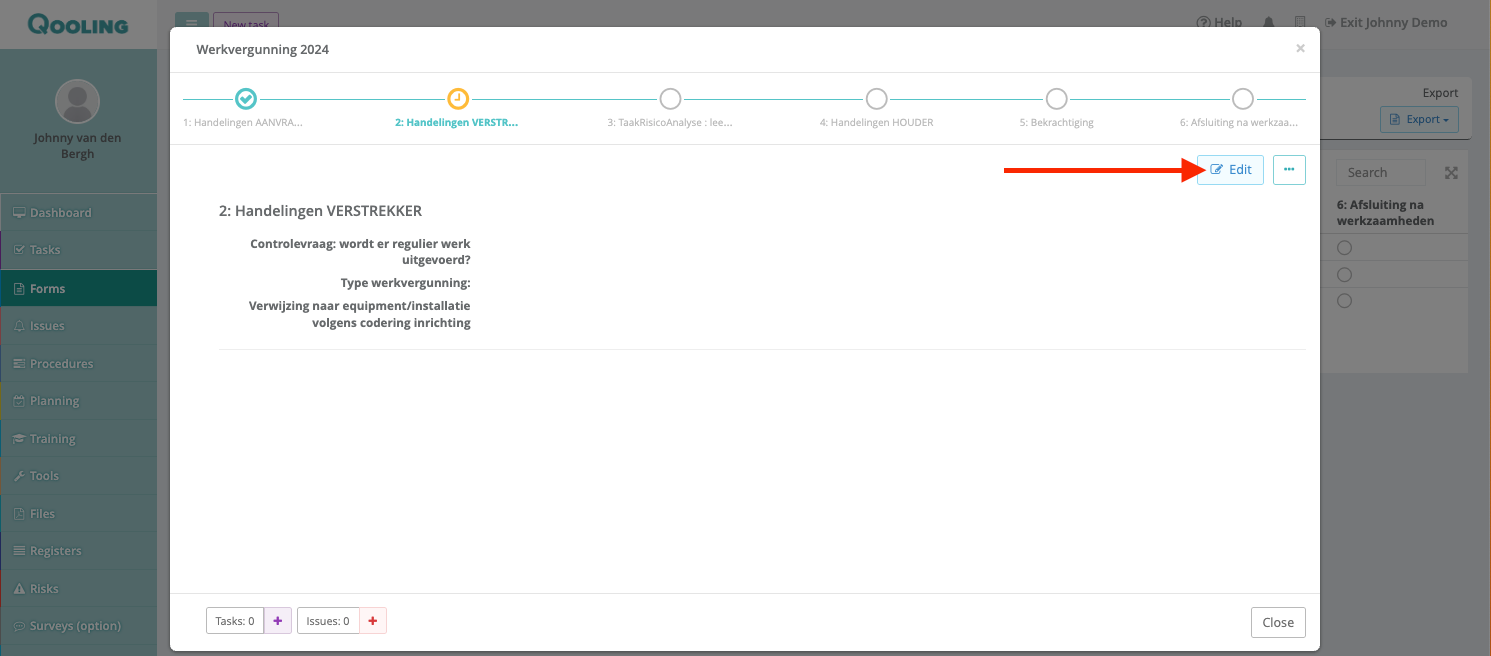1491x656 pixels.
Task: Open Files in the sidebar
Action: pos(78,513)
